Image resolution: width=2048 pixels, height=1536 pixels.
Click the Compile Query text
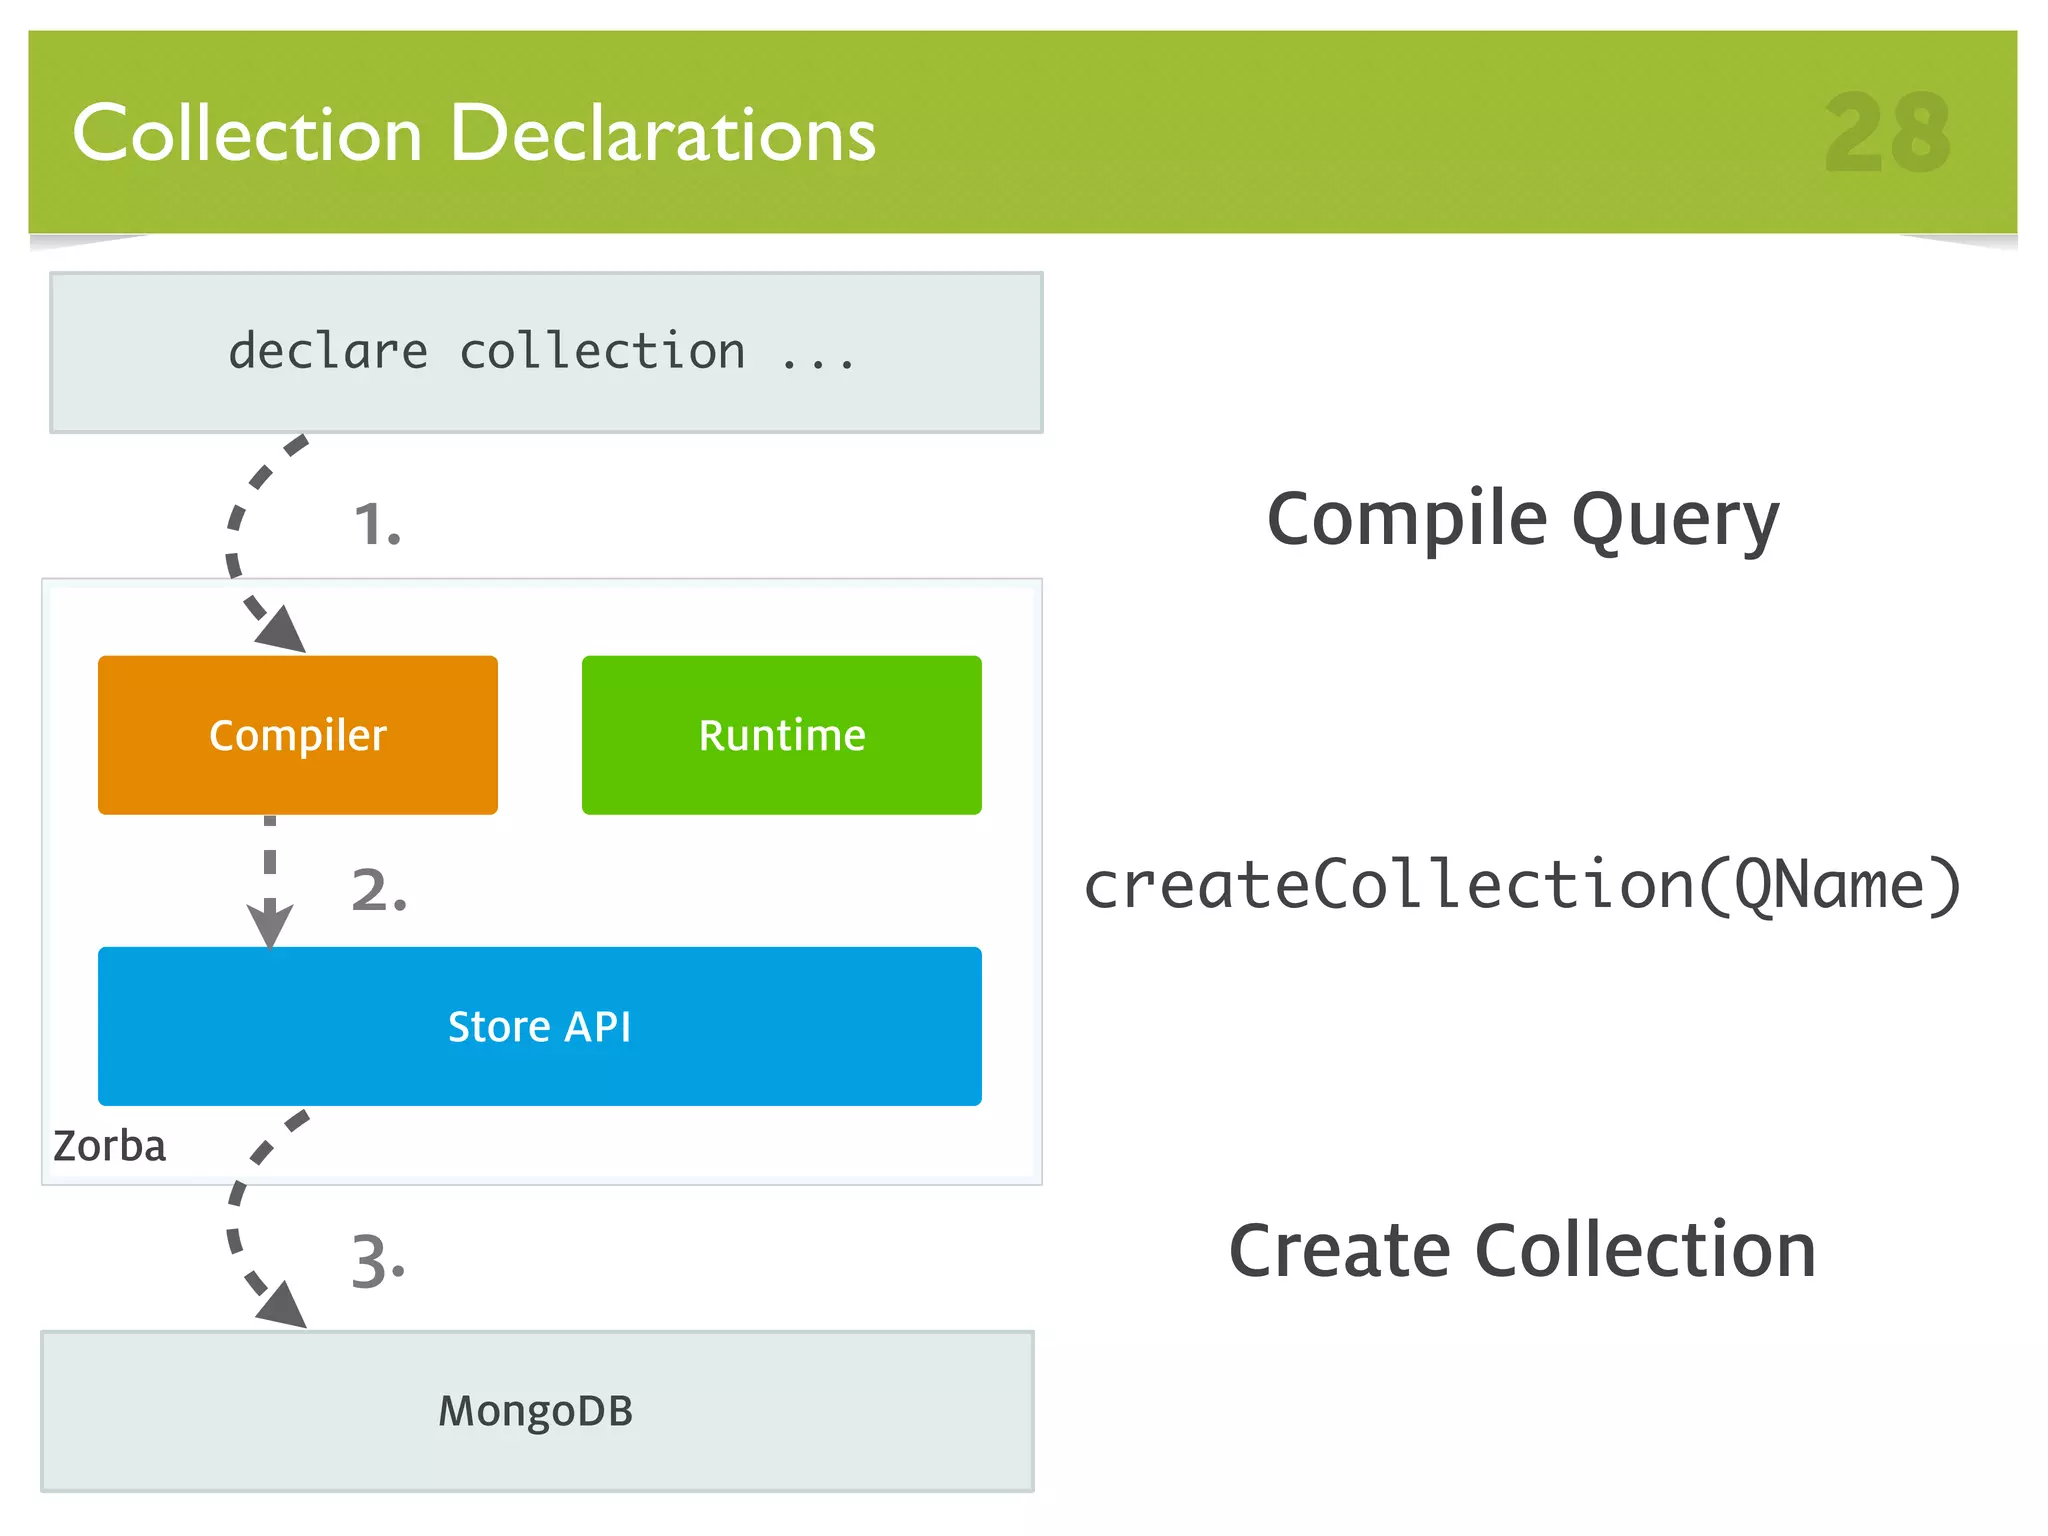click(1522, 519)
